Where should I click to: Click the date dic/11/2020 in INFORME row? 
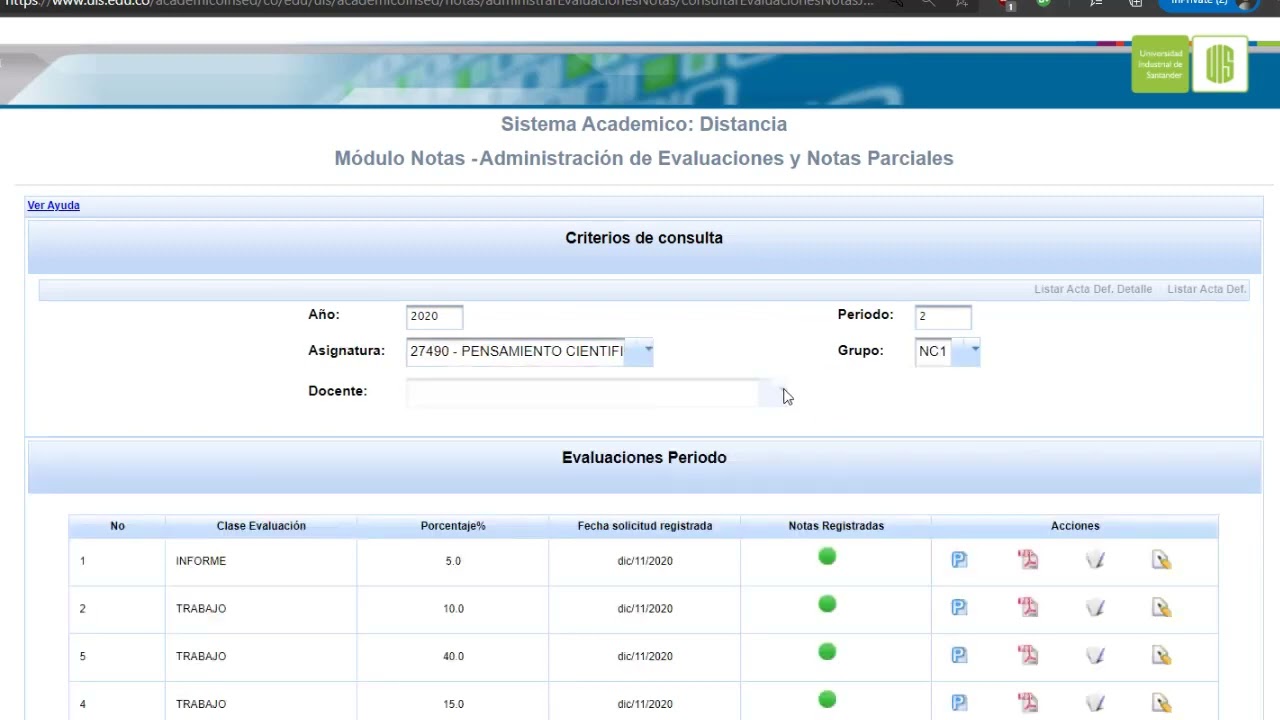[x=645, y=561]
